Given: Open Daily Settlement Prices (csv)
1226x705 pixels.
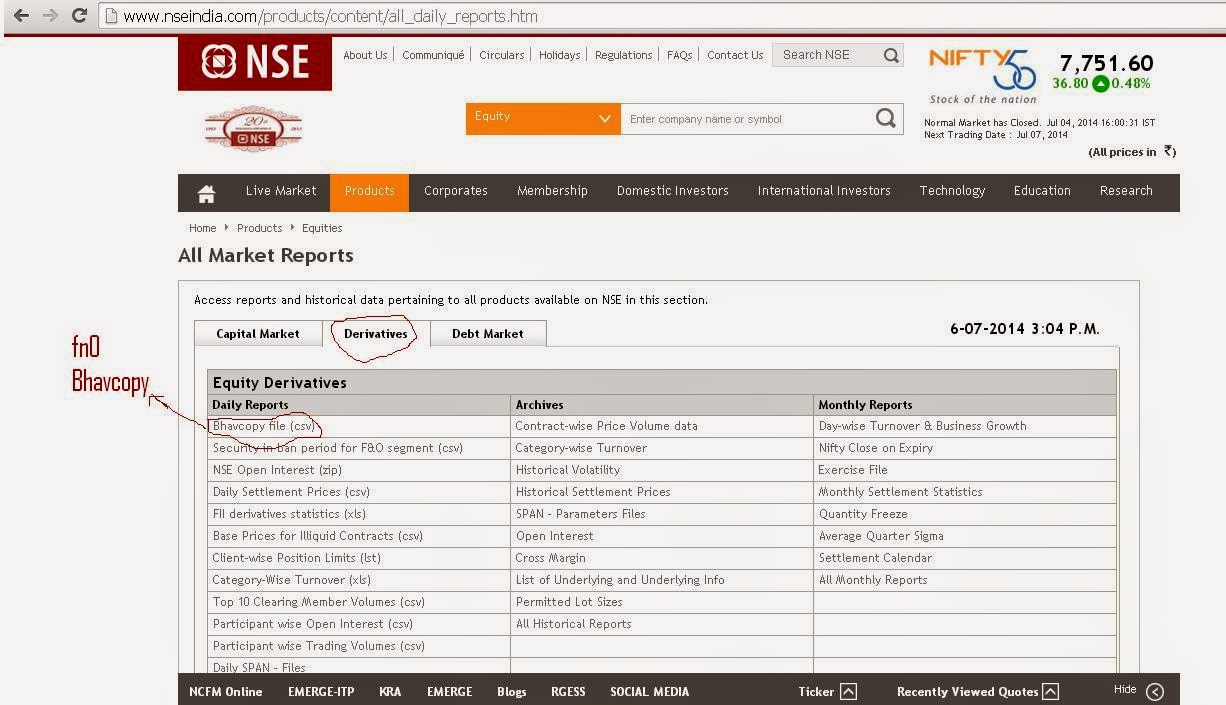Looking at the screenshot, I should pos(291,492).
